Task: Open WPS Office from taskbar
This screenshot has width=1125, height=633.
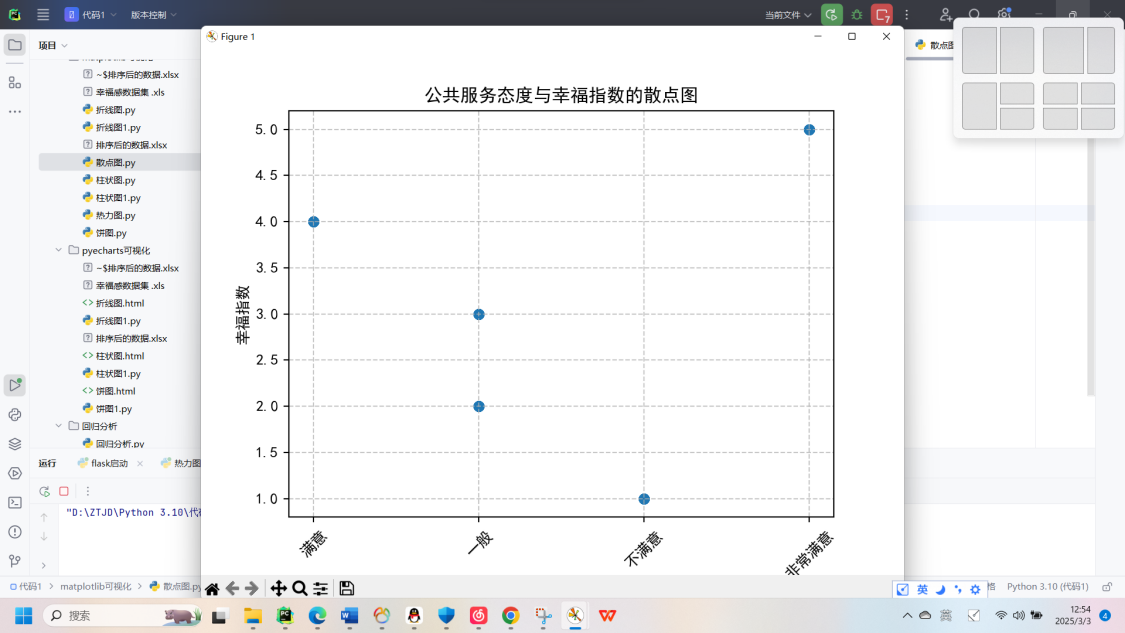Action: tap(607, 616)
